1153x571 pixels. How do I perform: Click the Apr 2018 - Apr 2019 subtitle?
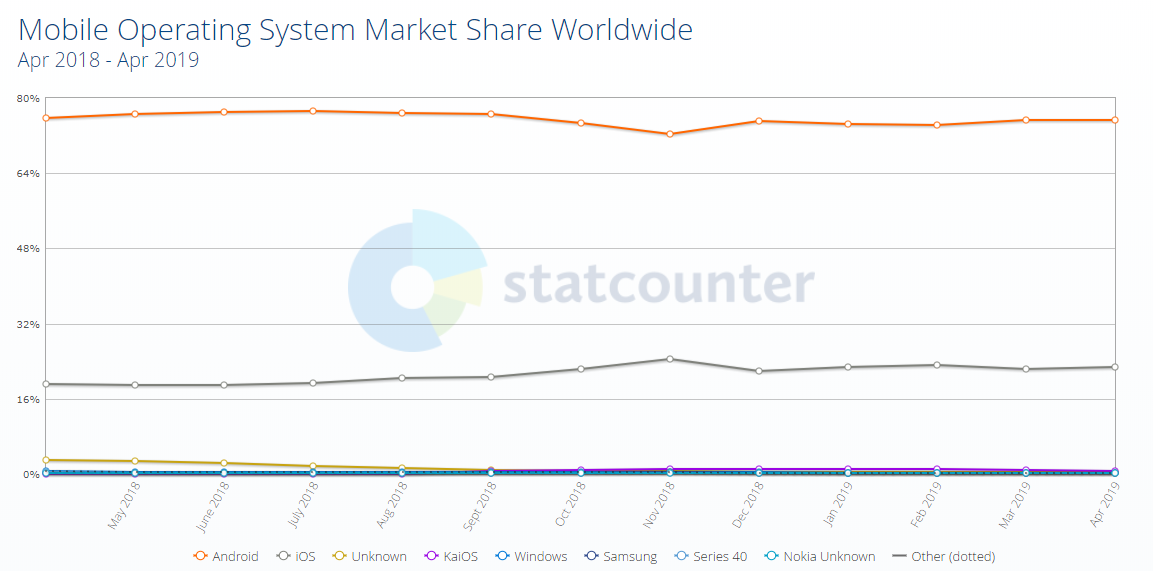pyautogui.click(x=108, y=60)
